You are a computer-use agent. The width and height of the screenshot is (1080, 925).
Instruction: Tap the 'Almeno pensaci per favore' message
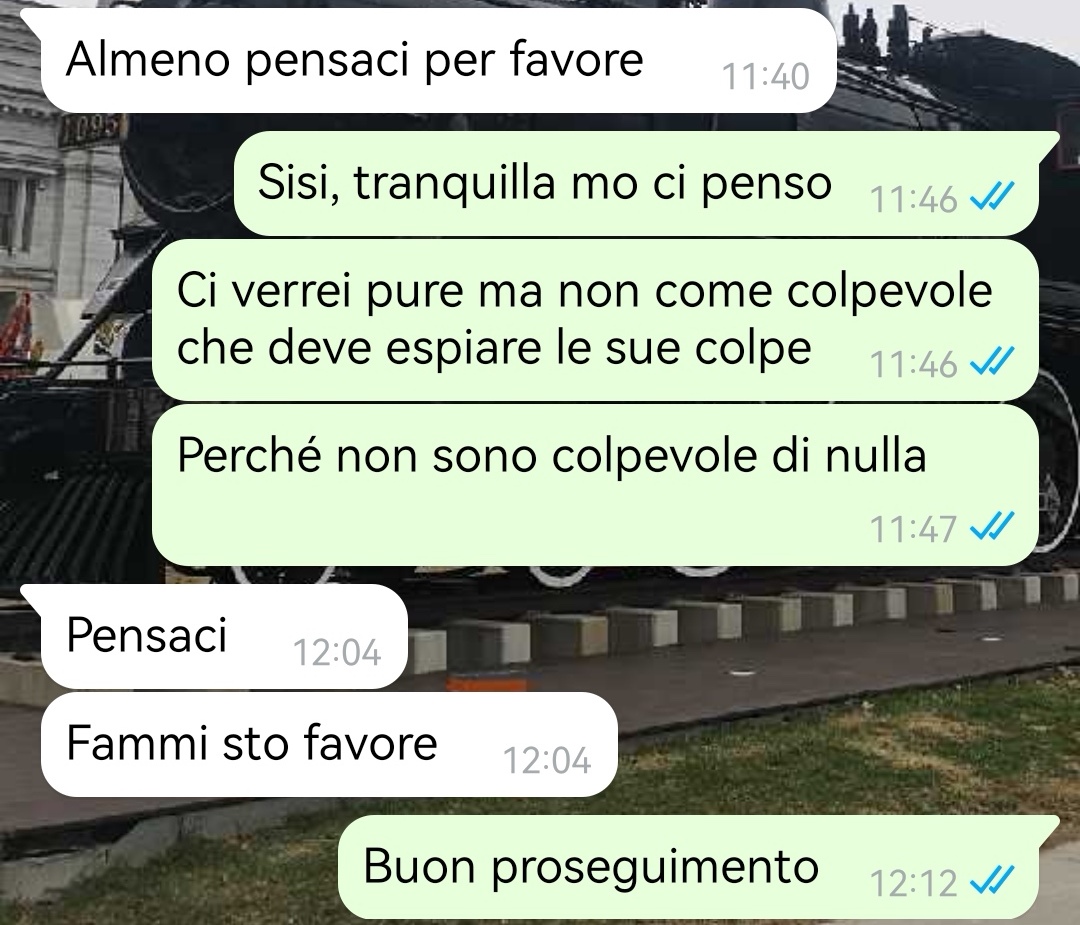point(438,61)
